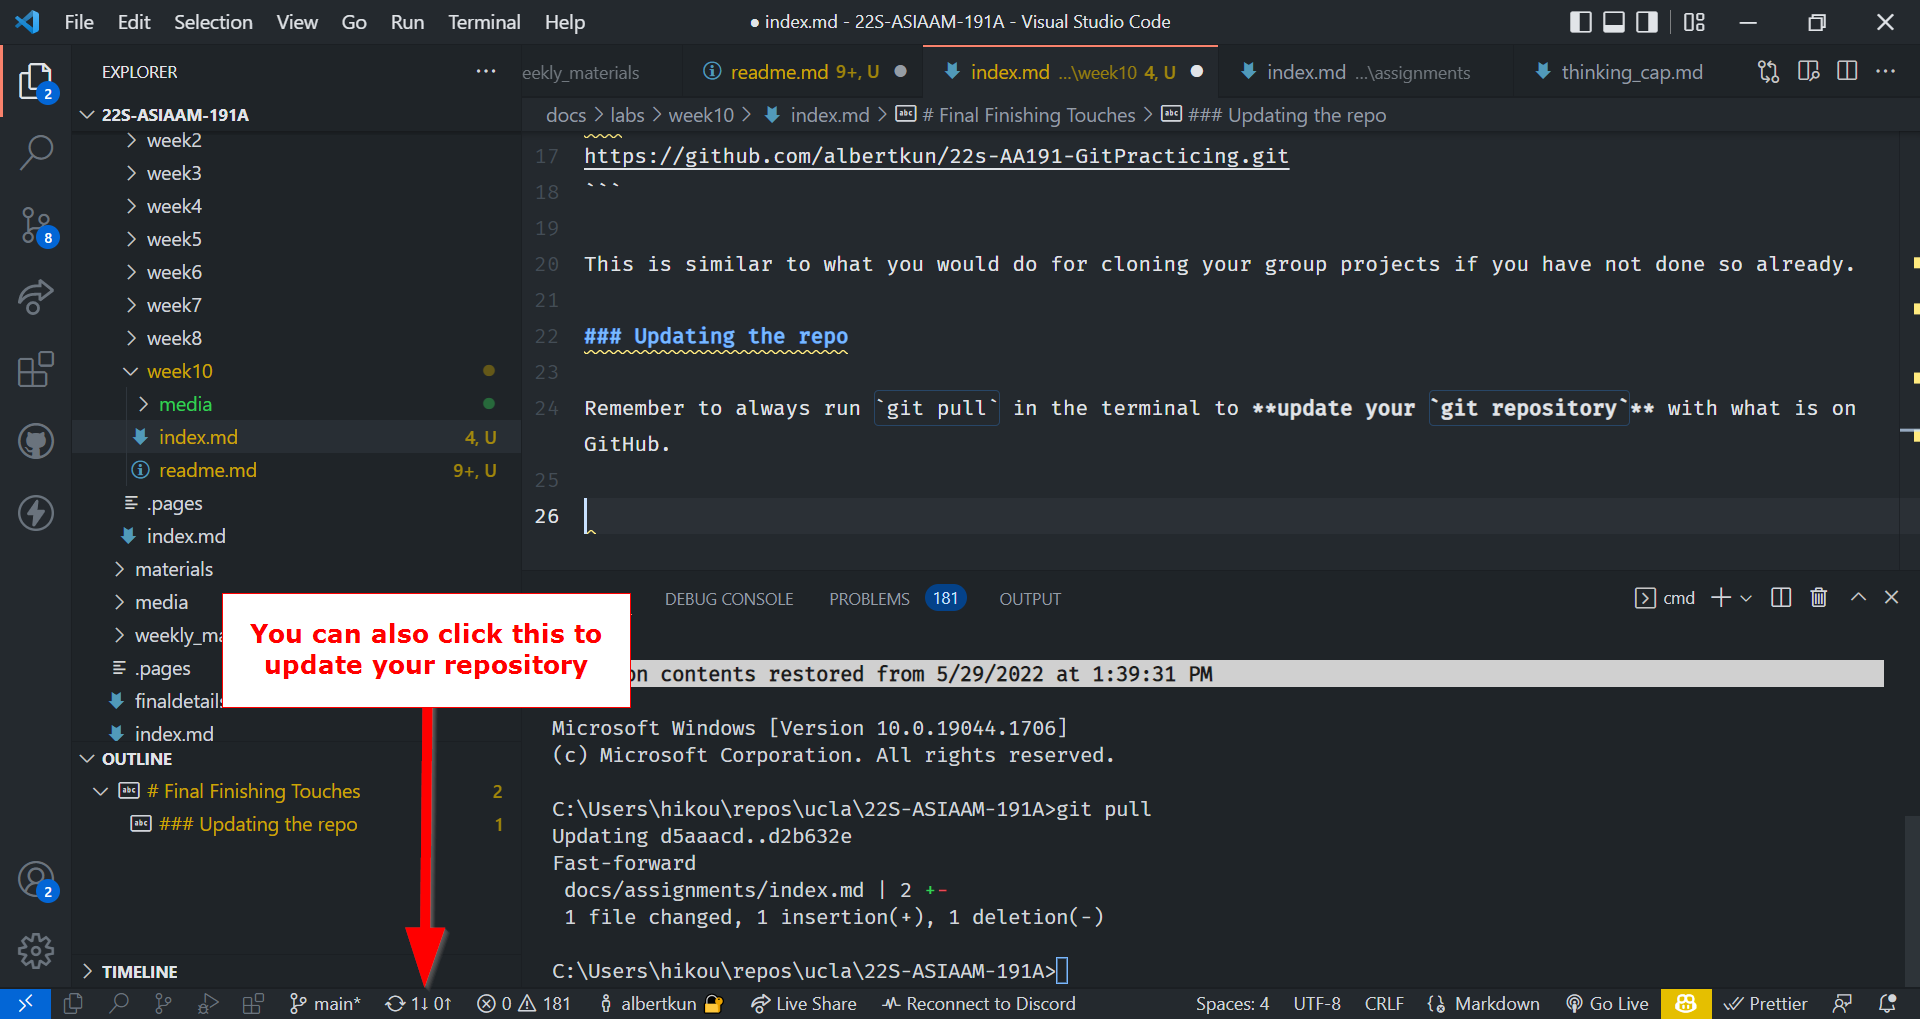Open the Terminal menu

tap(483, 22)
